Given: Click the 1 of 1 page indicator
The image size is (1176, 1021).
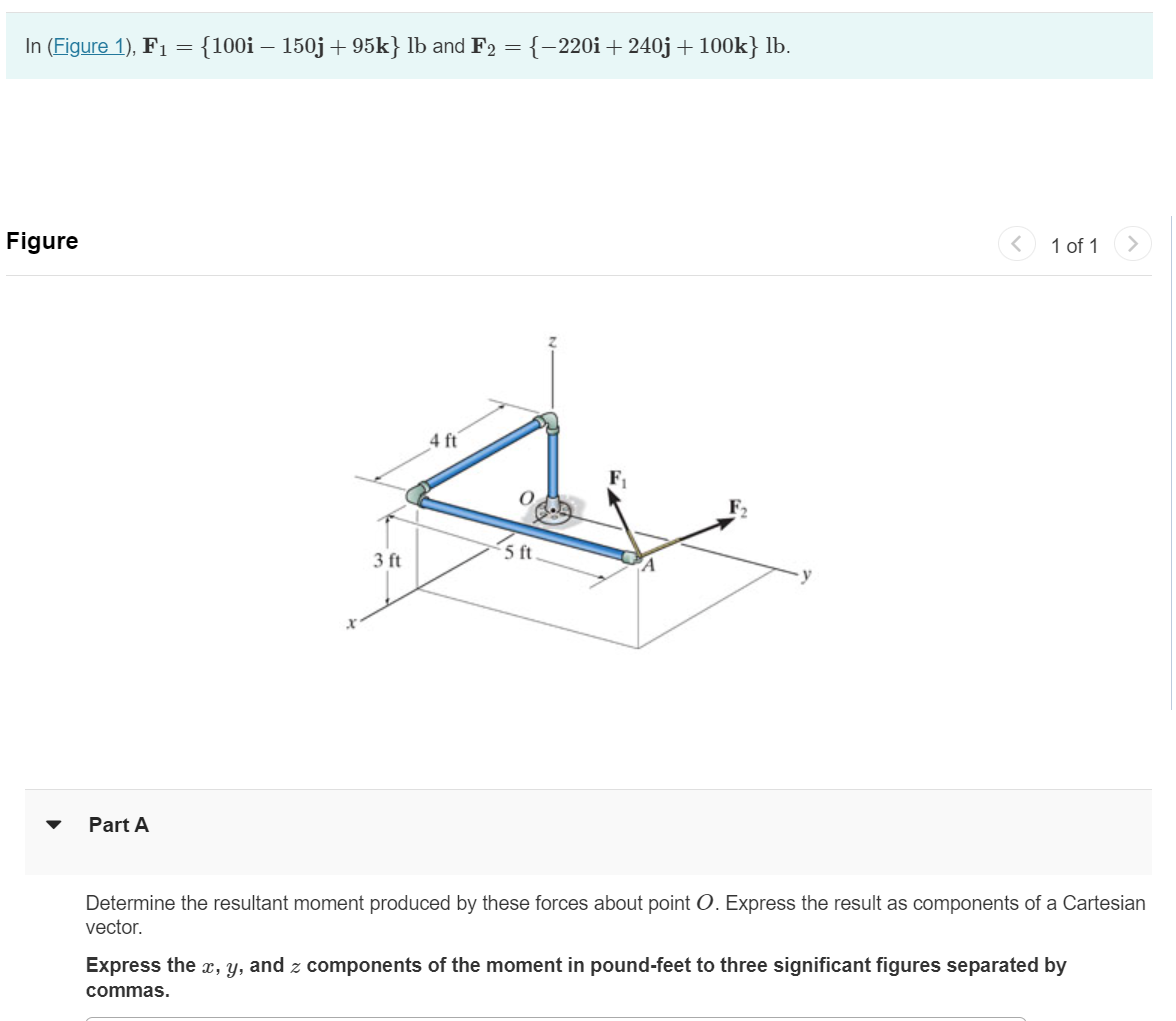Looking at the screenshot, I should pos(1074,245).
